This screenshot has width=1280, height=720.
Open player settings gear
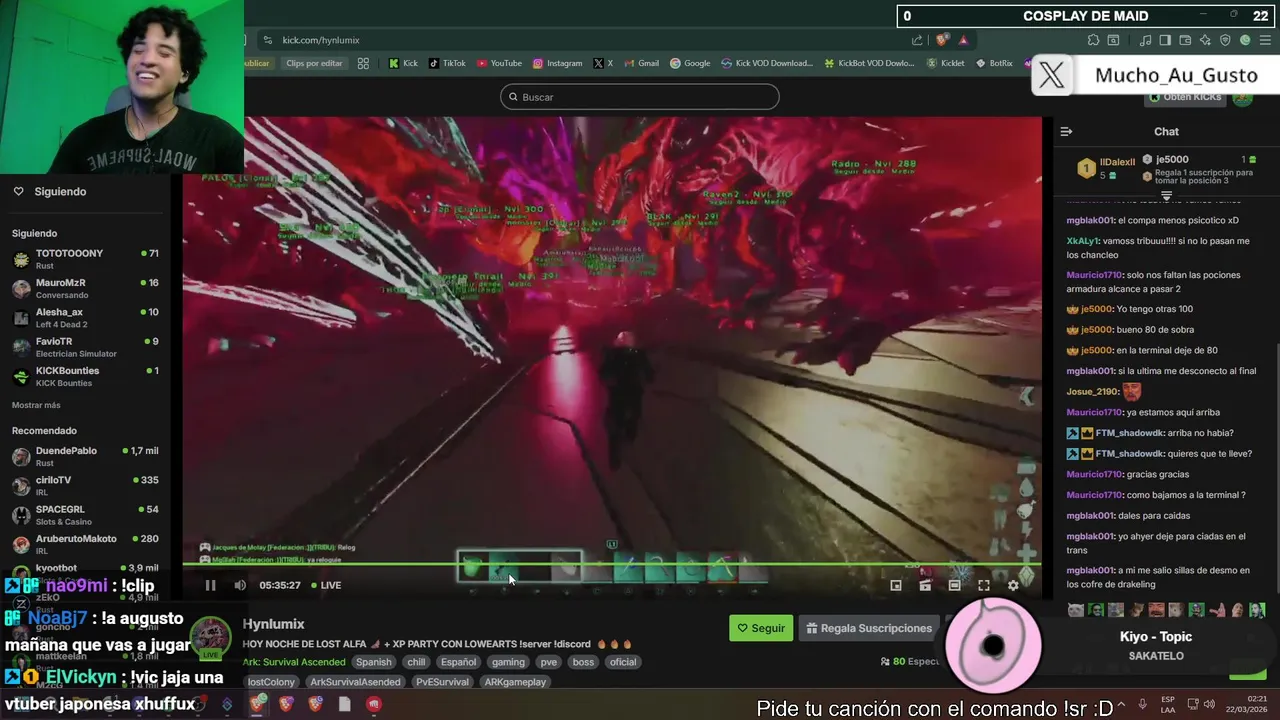click(1013, 585)
